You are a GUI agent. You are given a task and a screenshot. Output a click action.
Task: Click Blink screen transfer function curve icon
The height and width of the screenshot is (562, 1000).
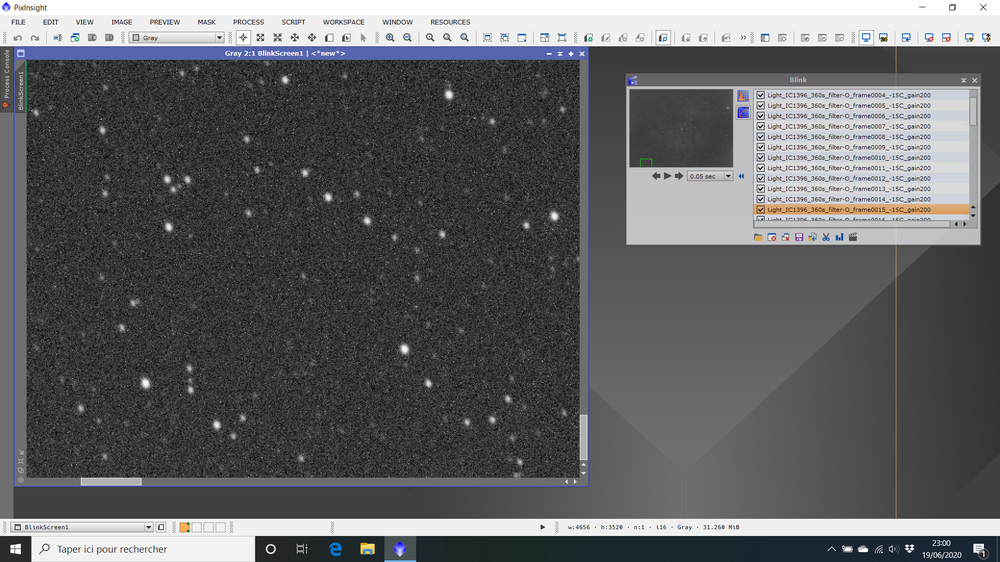point(743,113)
